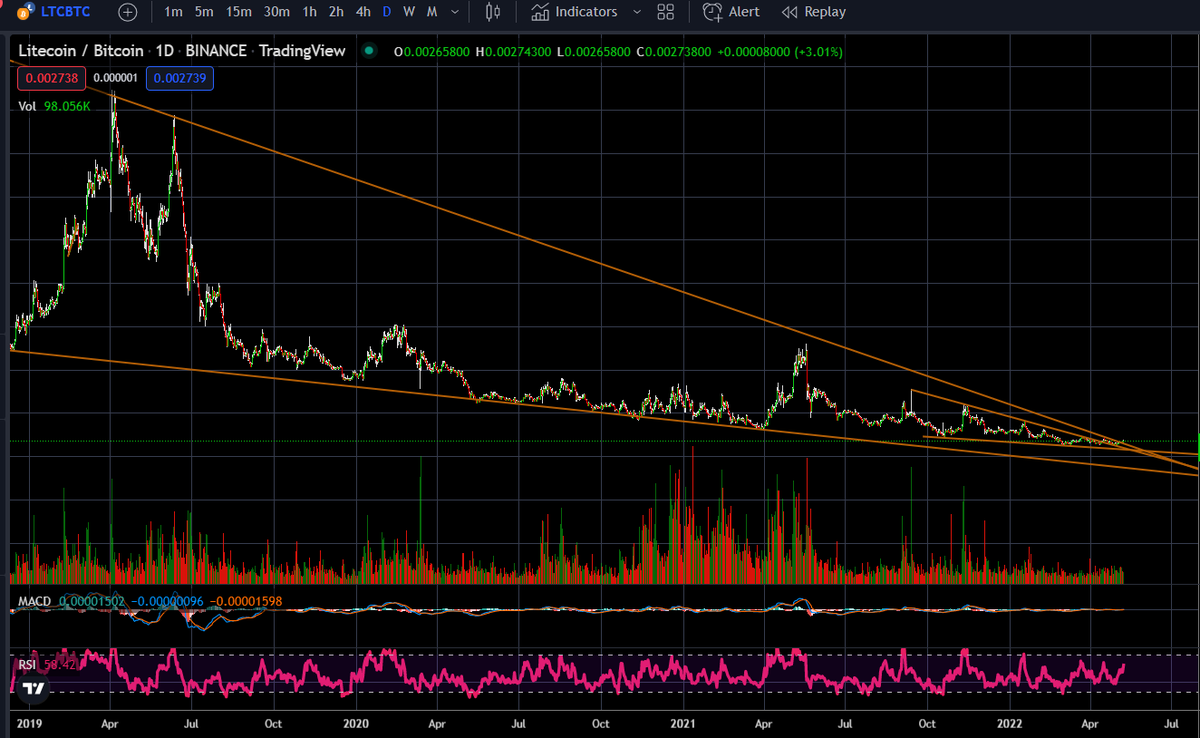Switch to the M monthly timeframe
1200x738 pixels.
click(432, 12)
